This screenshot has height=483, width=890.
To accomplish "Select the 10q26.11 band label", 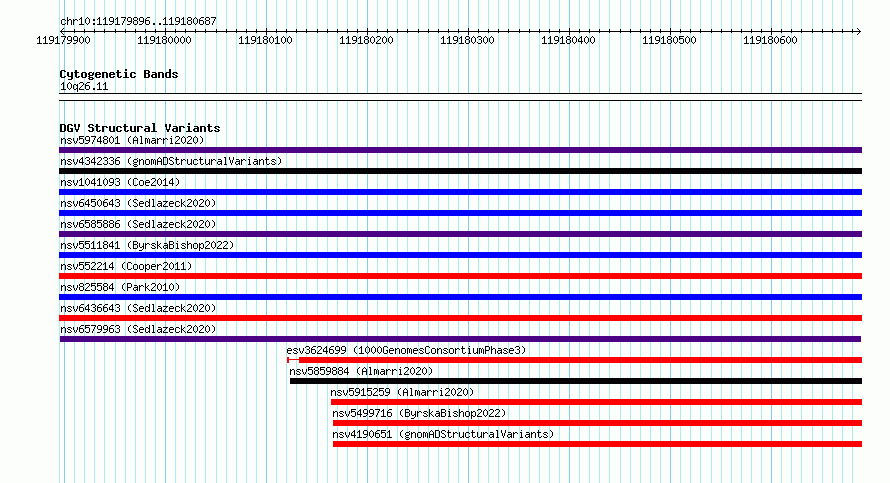I will (84, 86).
